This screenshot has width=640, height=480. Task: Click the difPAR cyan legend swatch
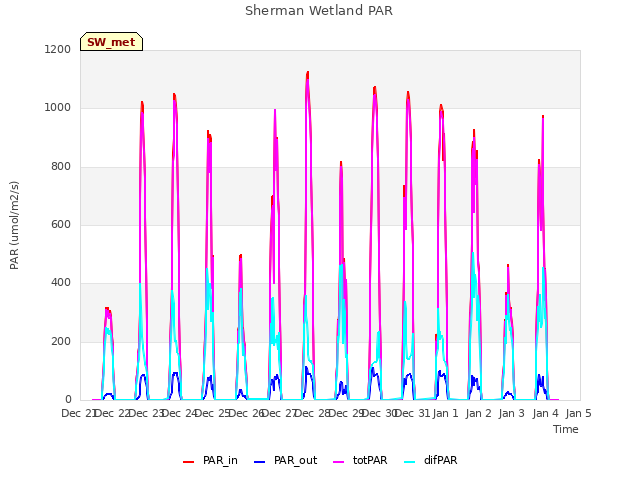pos(409,462)
